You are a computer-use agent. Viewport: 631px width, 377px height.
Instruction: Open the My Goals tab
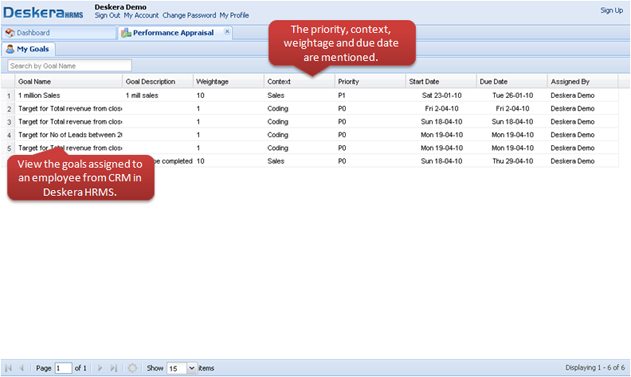28,49
